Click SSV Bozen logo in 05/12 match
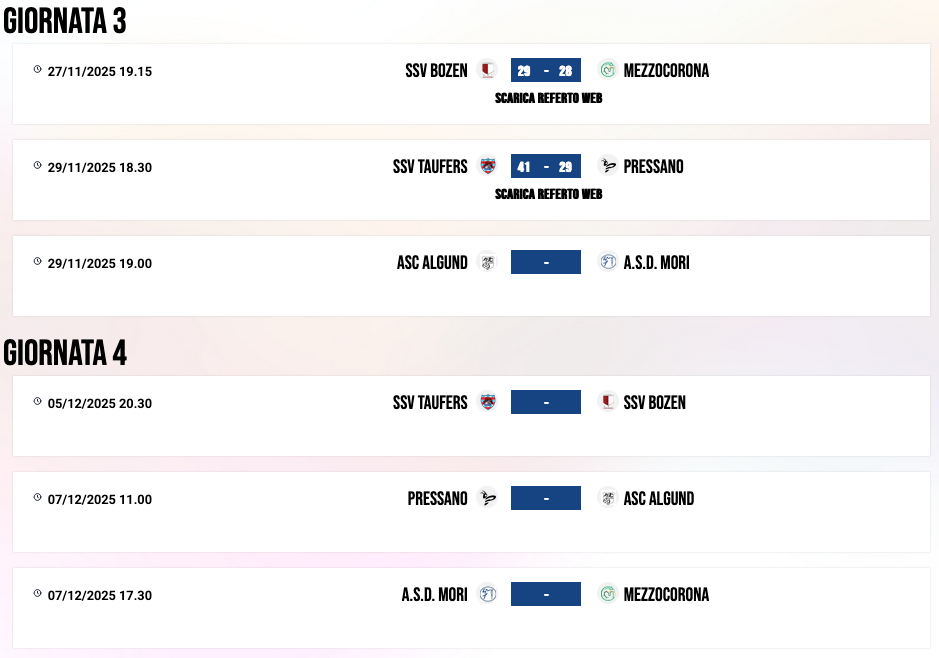Viewport: 939px width, 658px height. 607,402
